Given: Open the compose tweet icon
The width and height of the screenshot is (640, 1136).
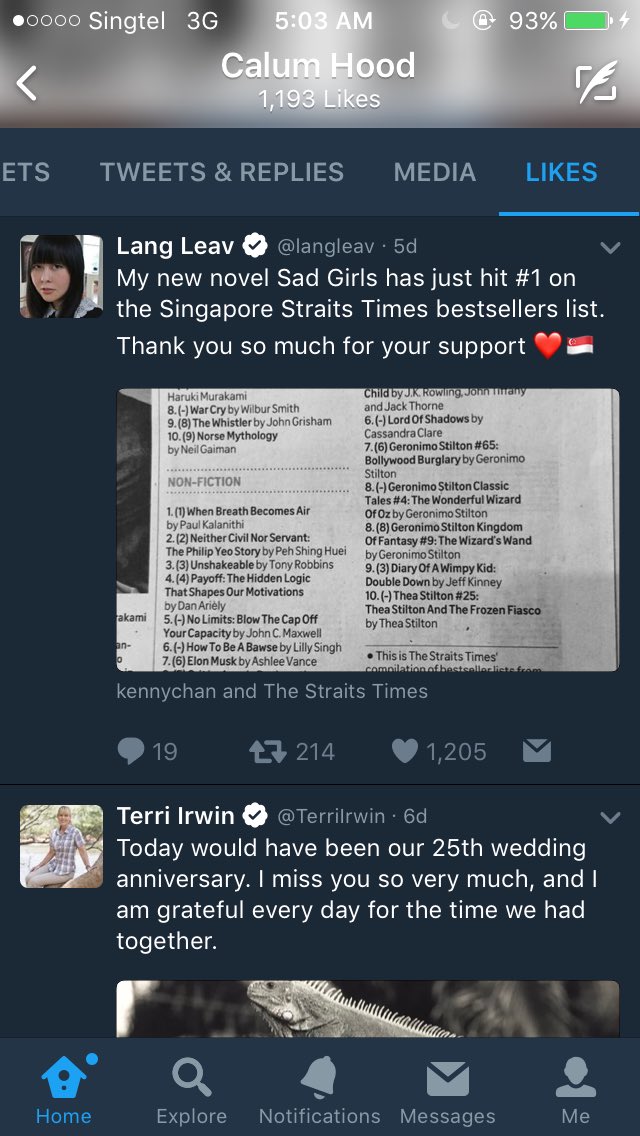Looking at the screenshot, I should [596, 82].
